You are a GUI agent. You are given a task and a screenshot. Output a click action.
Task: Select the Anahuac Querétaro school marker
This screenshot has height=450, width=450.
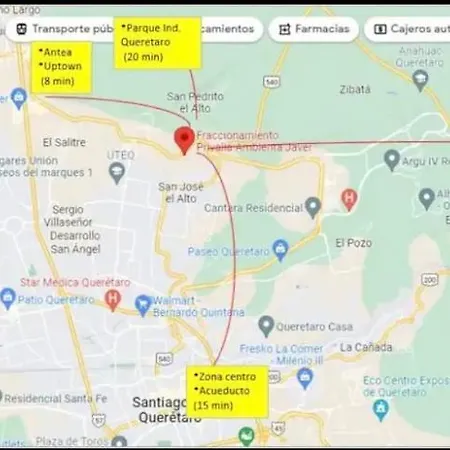point(420,80)
